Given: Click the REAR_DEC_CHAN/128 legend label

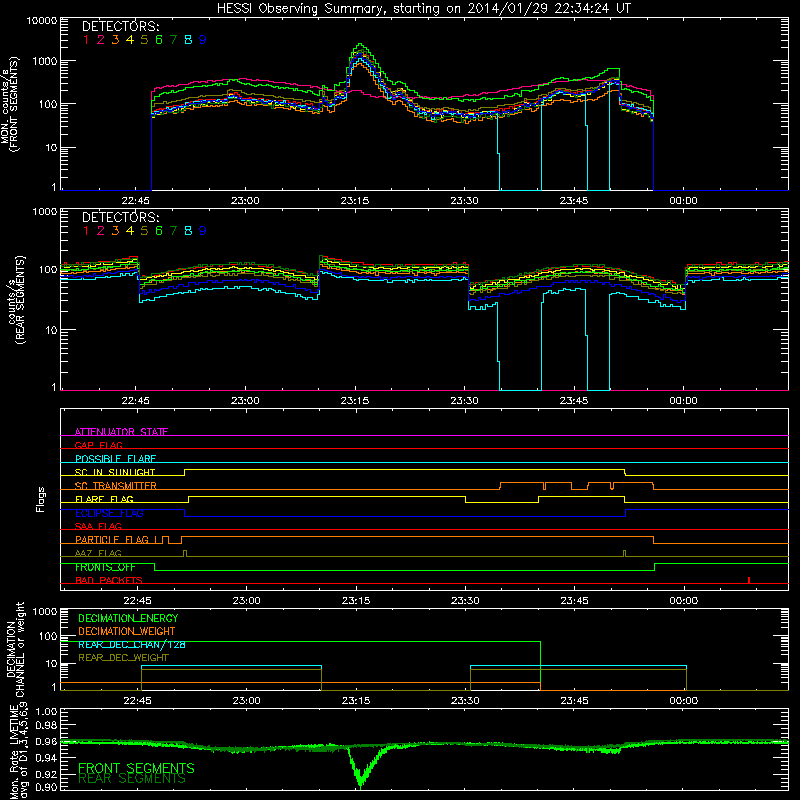Looking at the screenshot, I should click(x=132, y=644).
